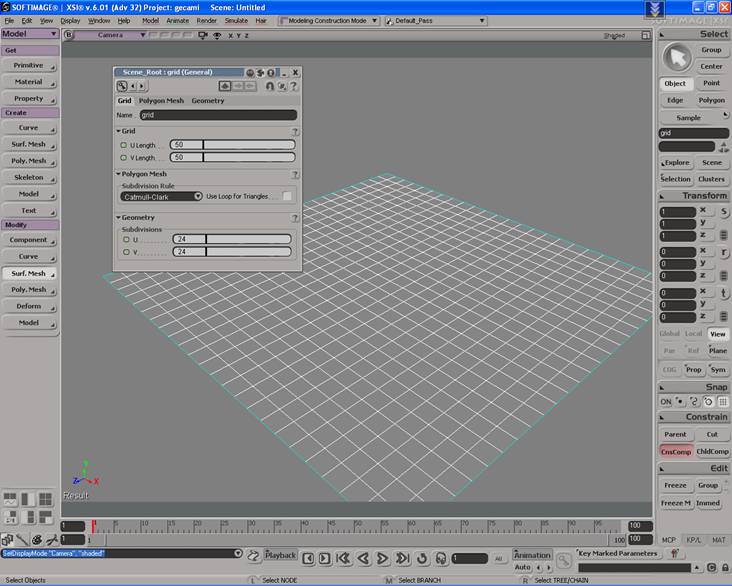732x586 pixels.
Task: Open the Render menu
Action: point(206,20)
